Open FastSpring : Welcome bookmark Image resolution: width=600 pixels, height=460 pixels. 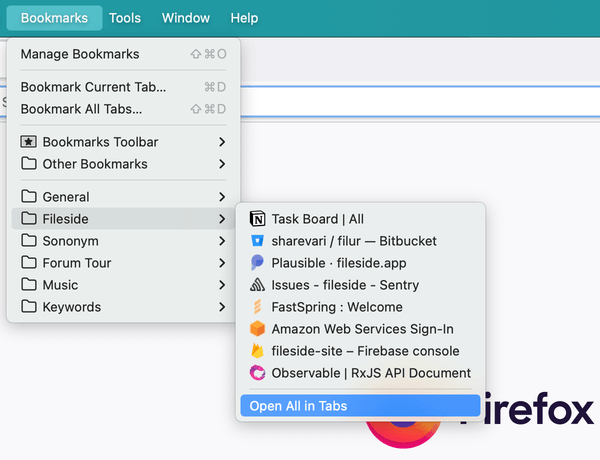tap(360, 307)
